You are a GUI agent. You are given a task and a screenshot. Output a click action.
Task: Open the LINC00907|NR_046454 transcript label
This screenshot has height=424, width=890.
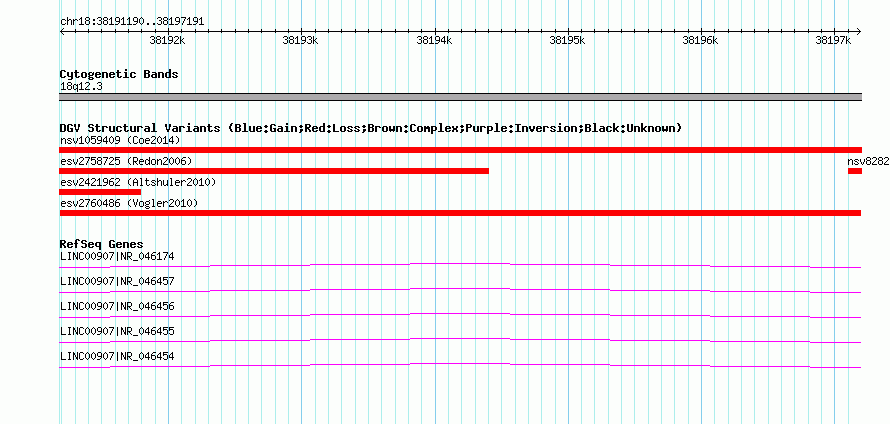117,356
